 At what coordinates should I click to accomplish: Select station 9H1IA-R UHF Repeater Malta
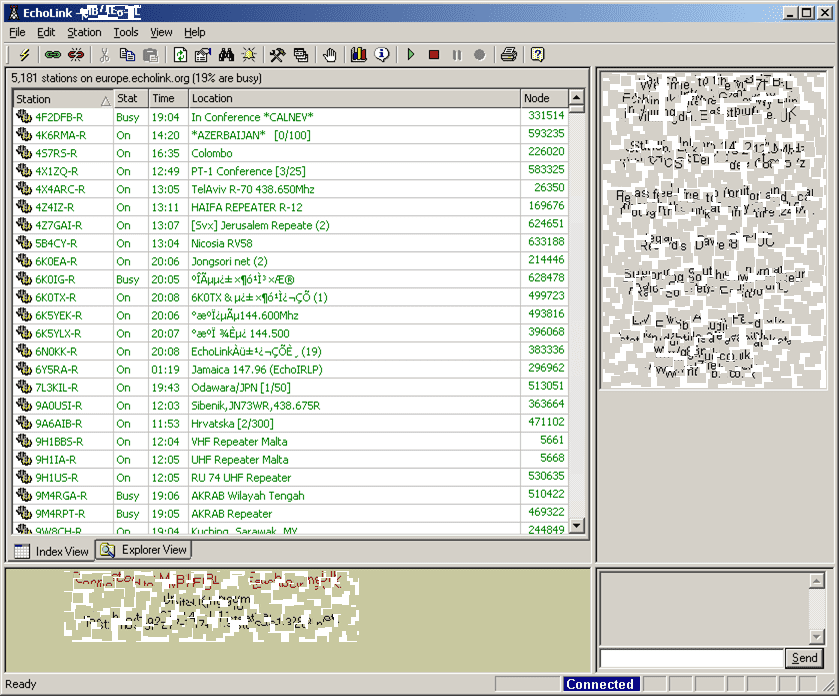[x=291, y=460]
